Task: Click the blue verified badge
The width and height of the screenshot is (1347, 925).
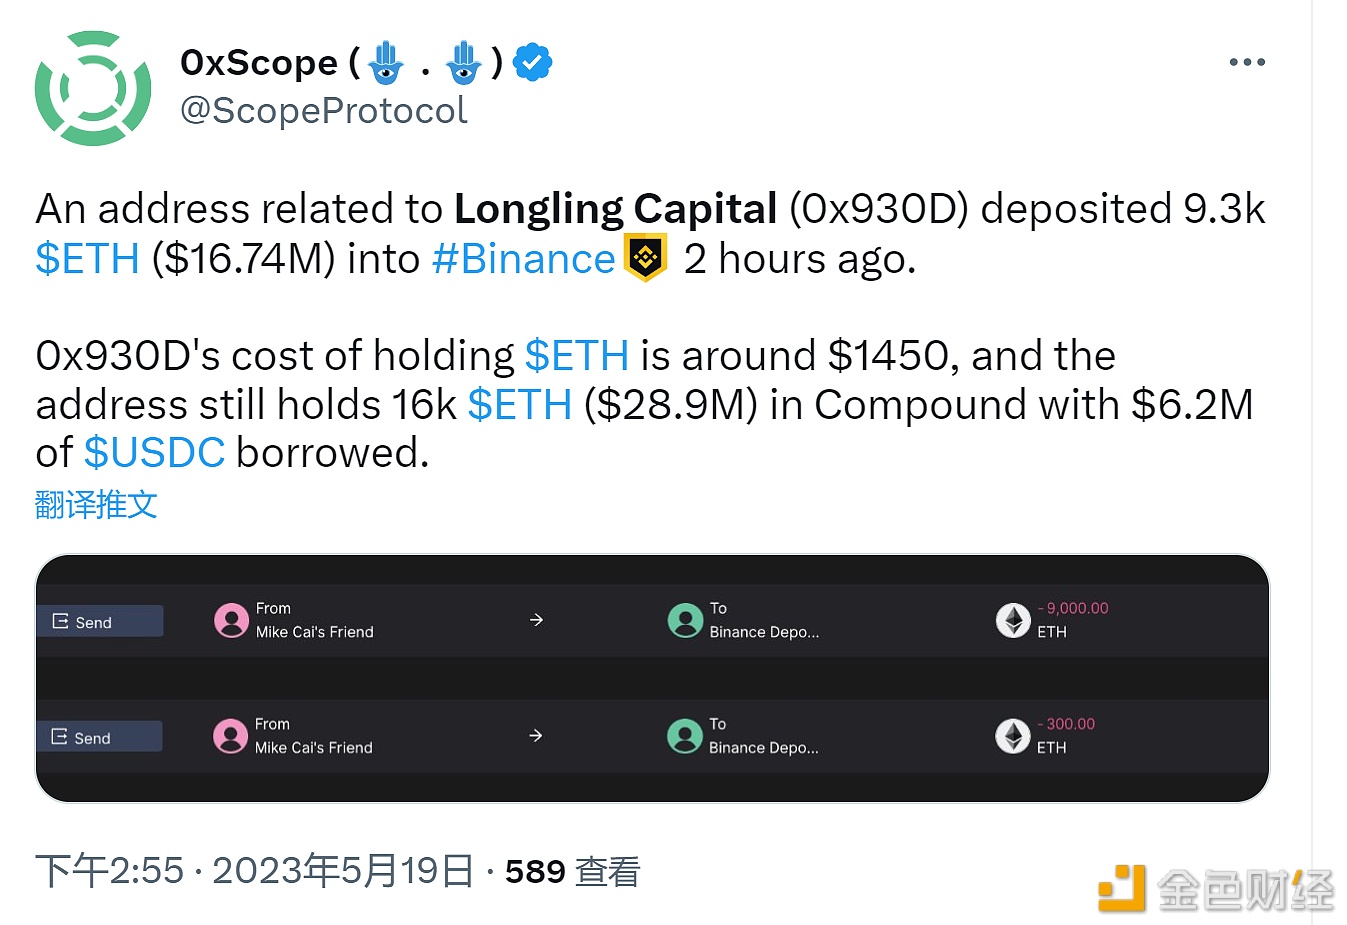Action: pyautogui.click(x=532, y=62)
